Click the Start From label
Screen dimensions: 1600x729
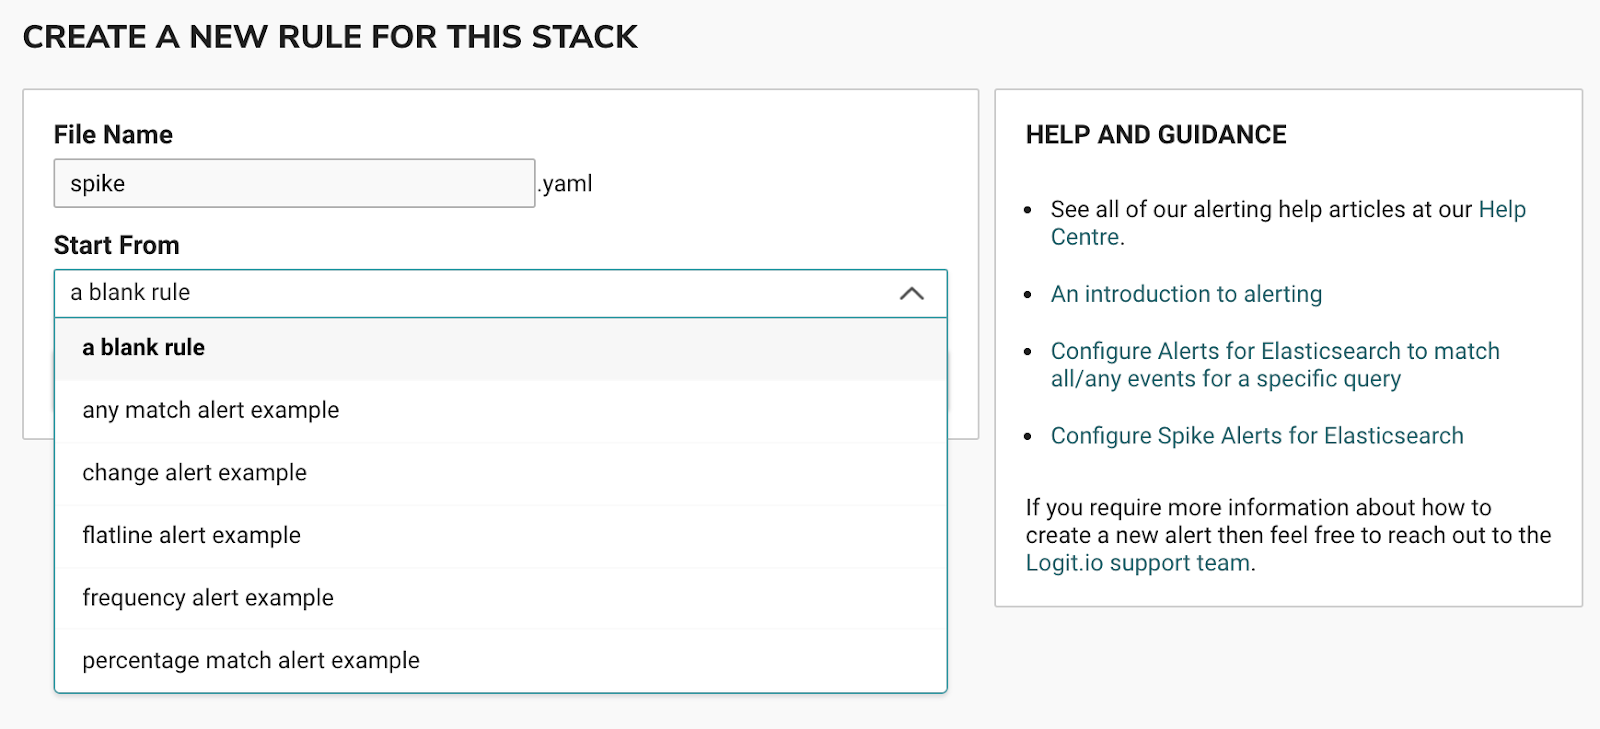coord(117,246)
